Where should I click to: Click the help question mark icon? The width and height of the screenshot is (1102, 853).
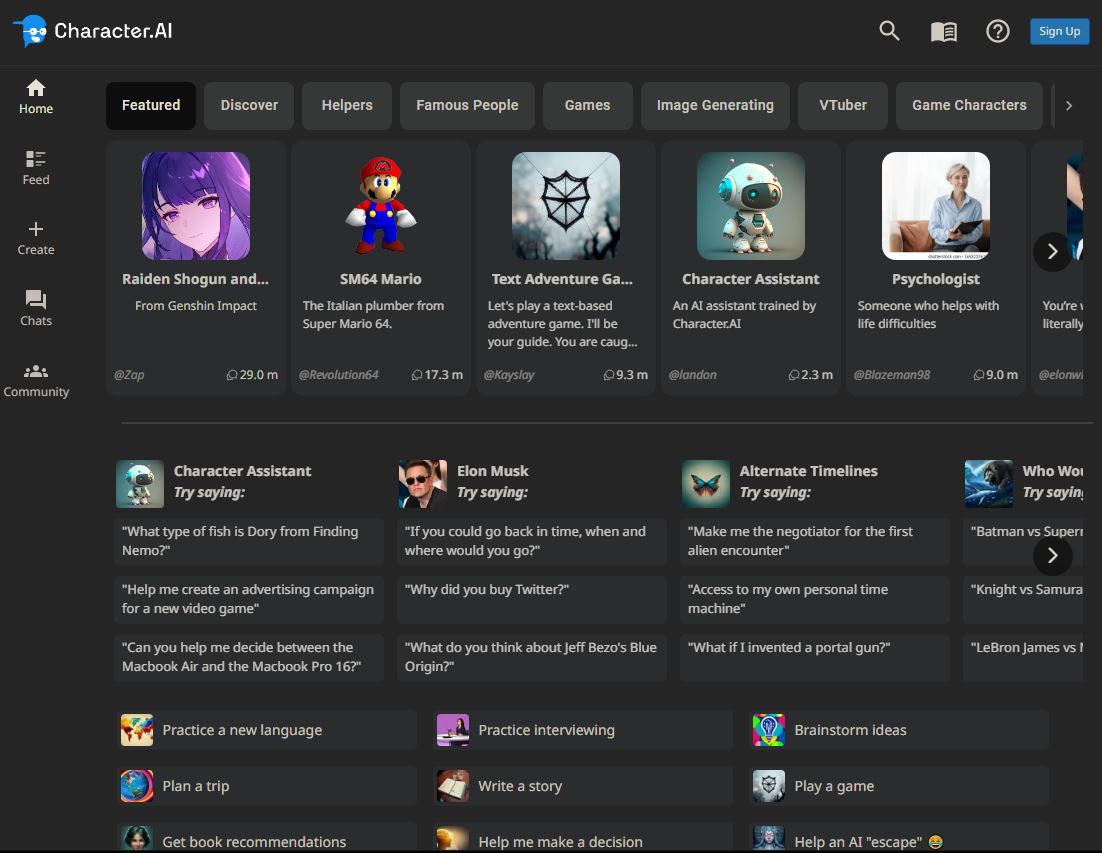click(997, 31)
